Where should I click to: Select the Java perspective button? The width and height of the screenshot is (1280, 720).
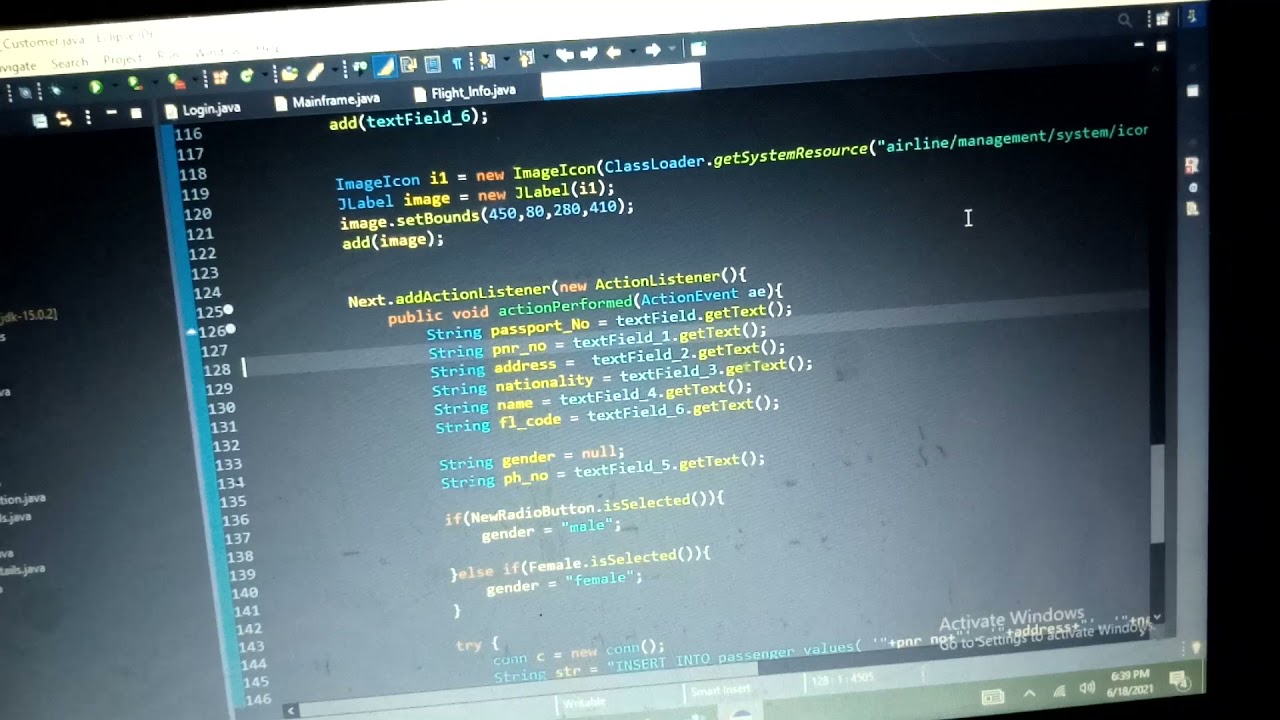(x=1192, y=15)
